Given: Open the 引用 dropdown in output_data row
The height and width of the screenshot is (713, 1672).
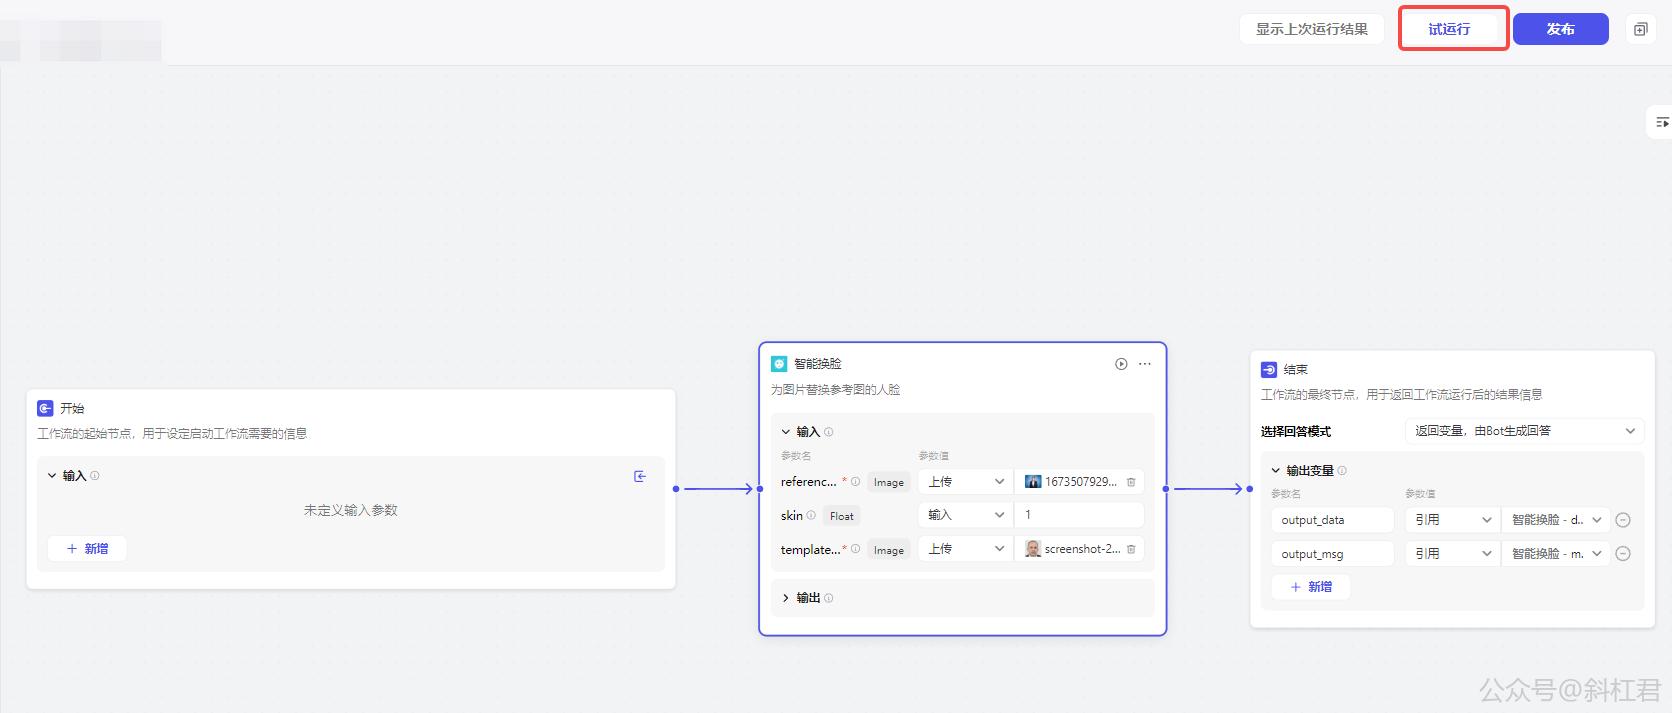Looking at the screenshot, I should tap(1452, 520).
